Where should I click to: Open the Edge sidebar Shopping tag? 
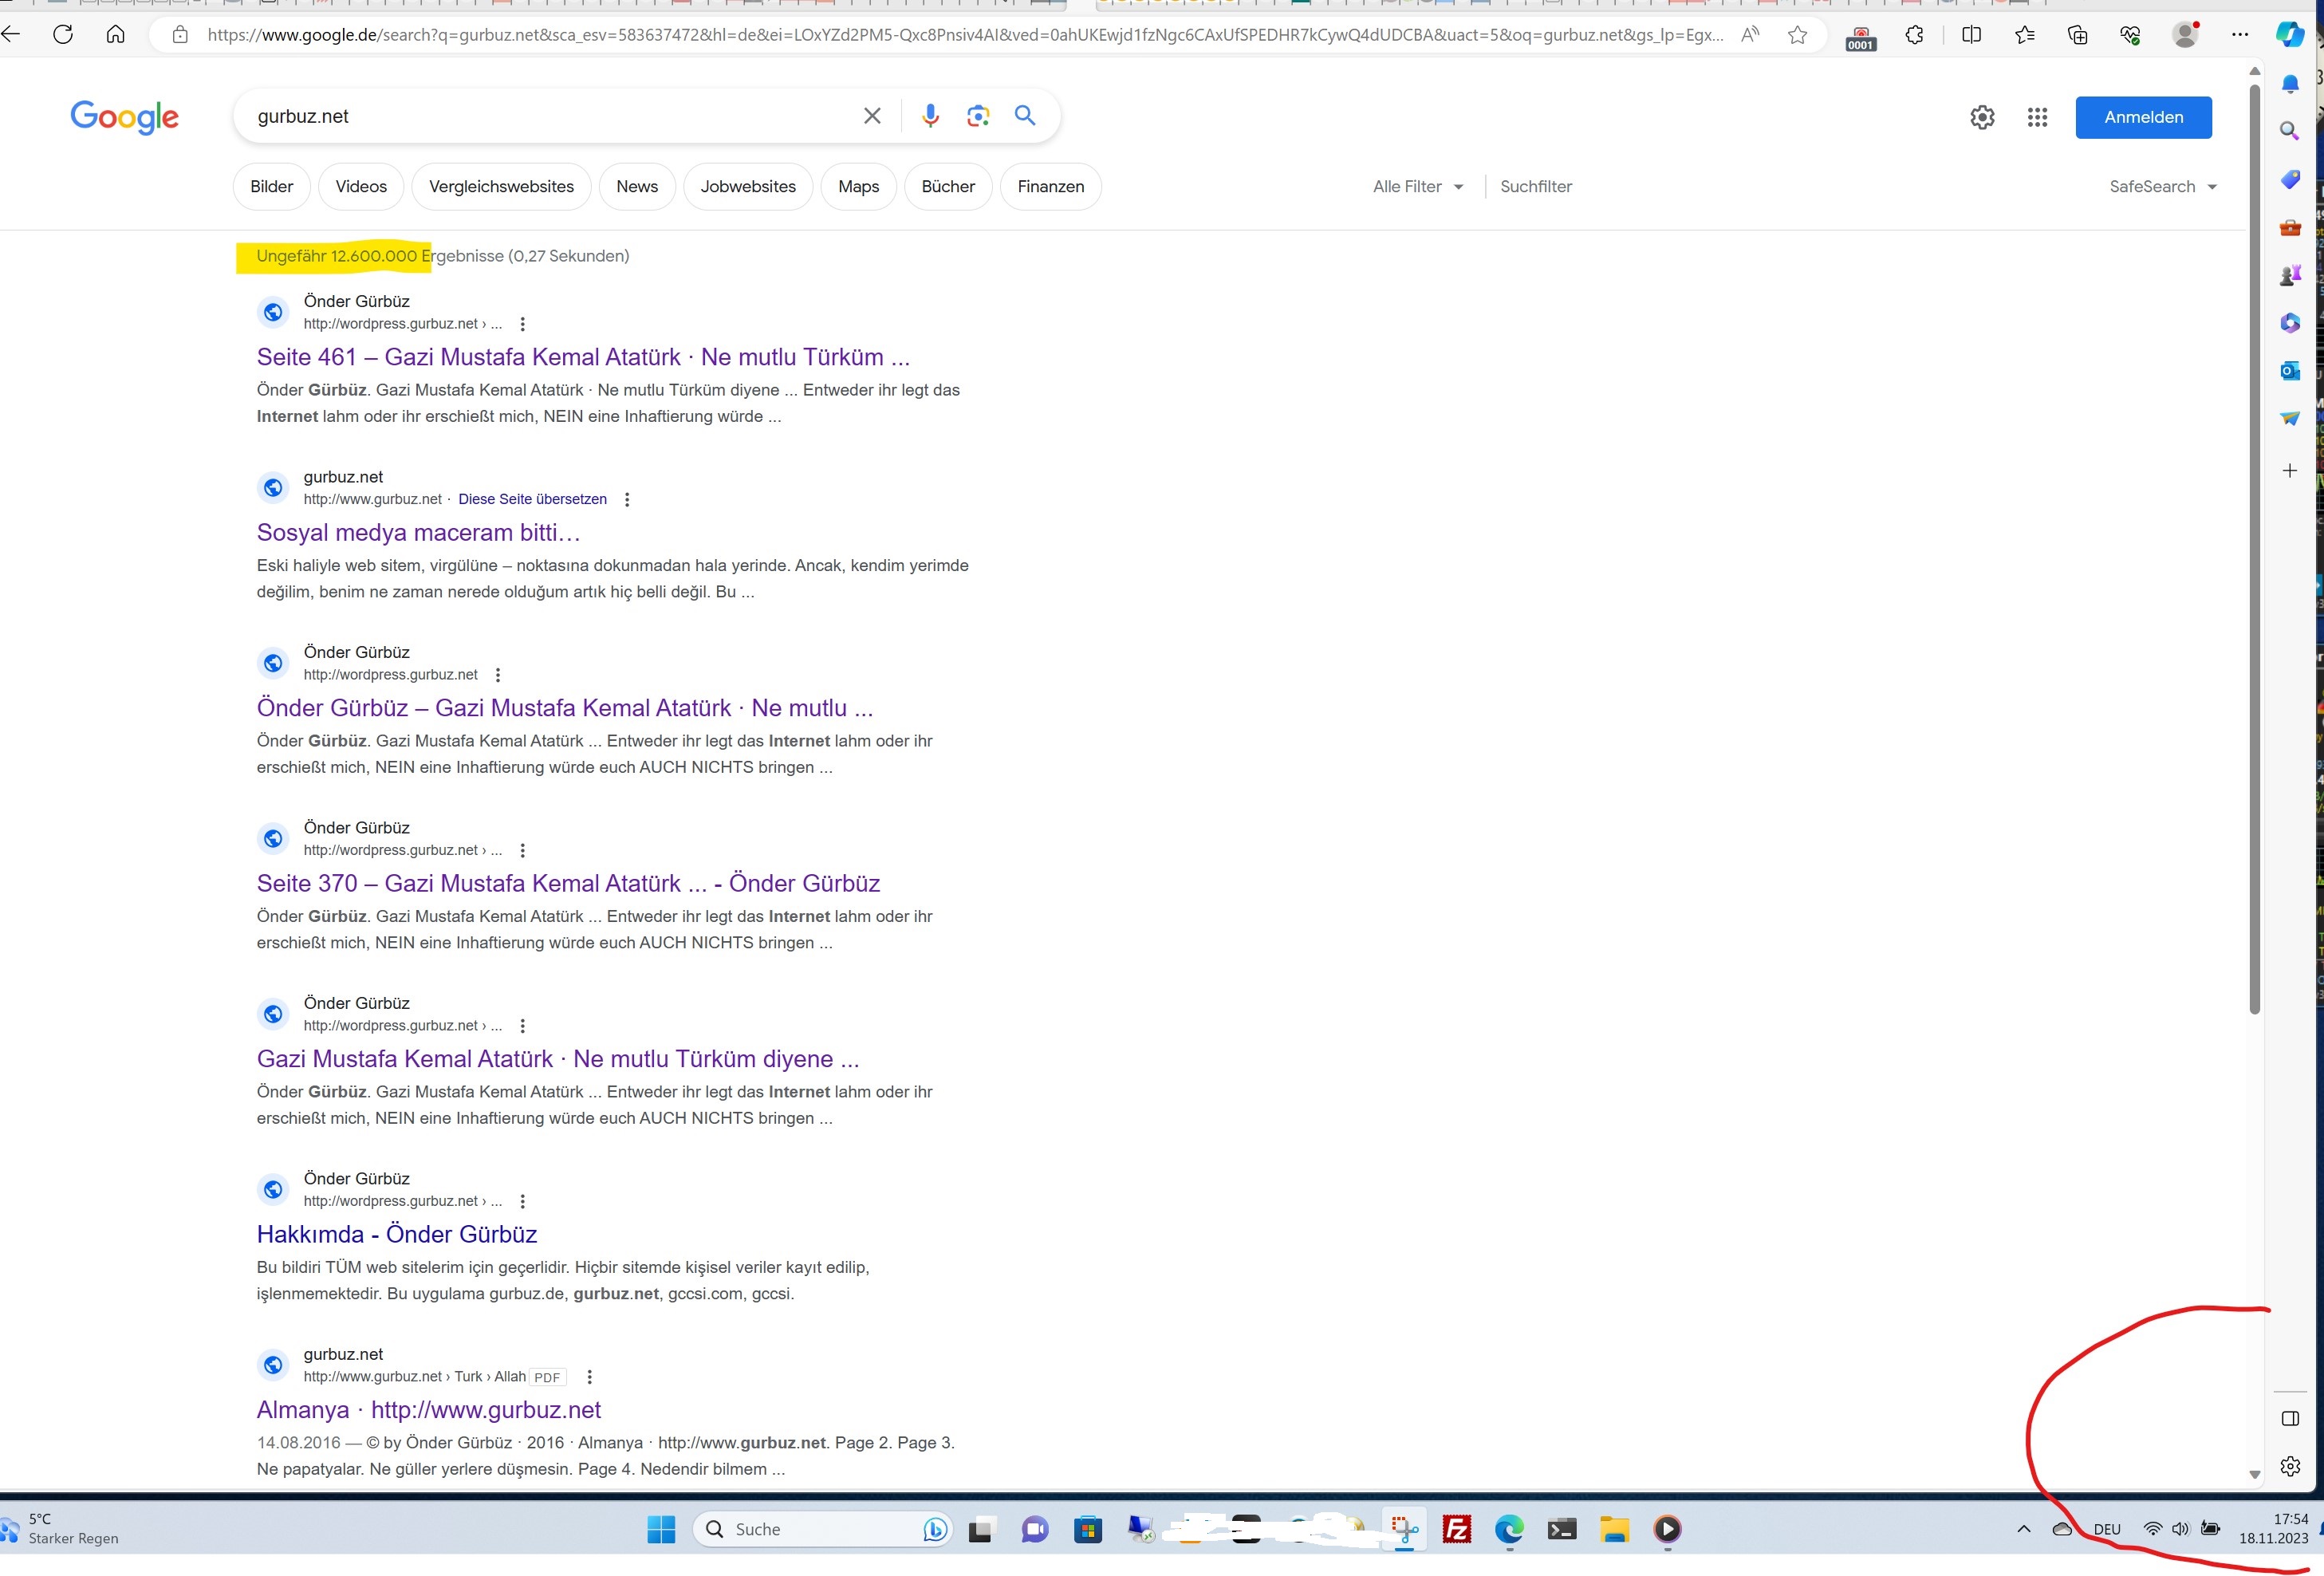(2290, 179)
